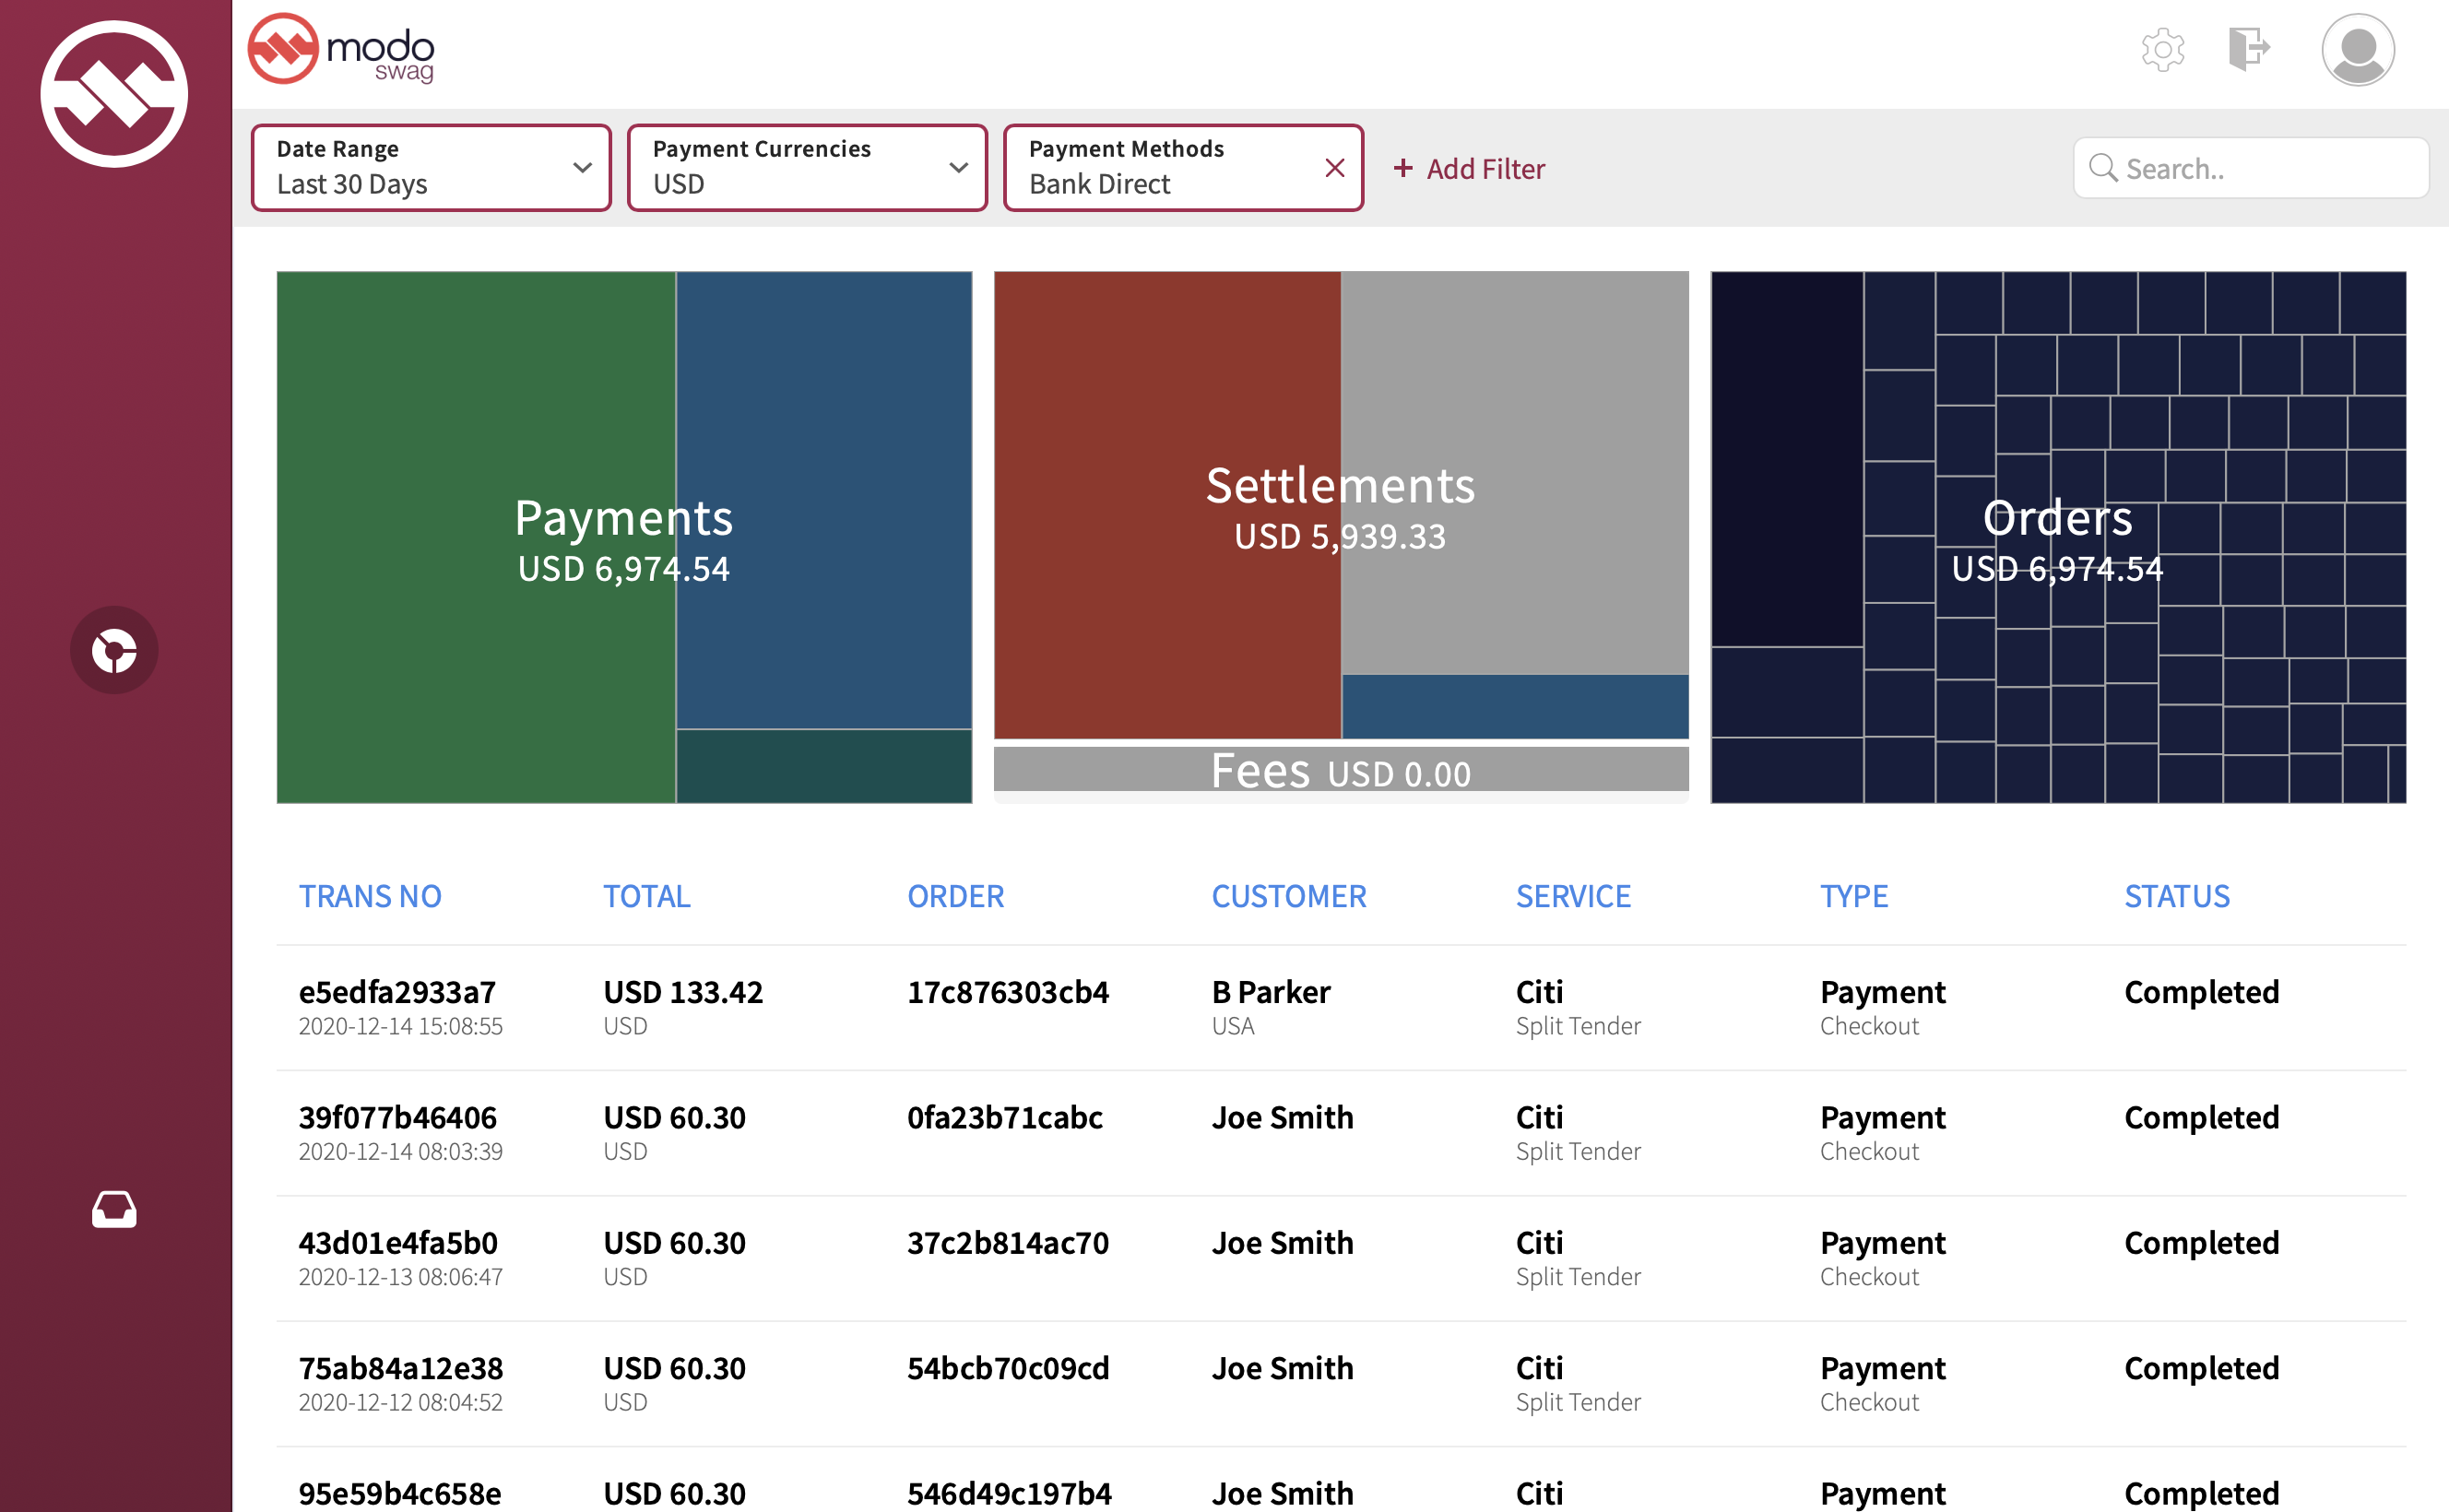Open the inbox tray icon in sidebar

tap(114, 1209)
